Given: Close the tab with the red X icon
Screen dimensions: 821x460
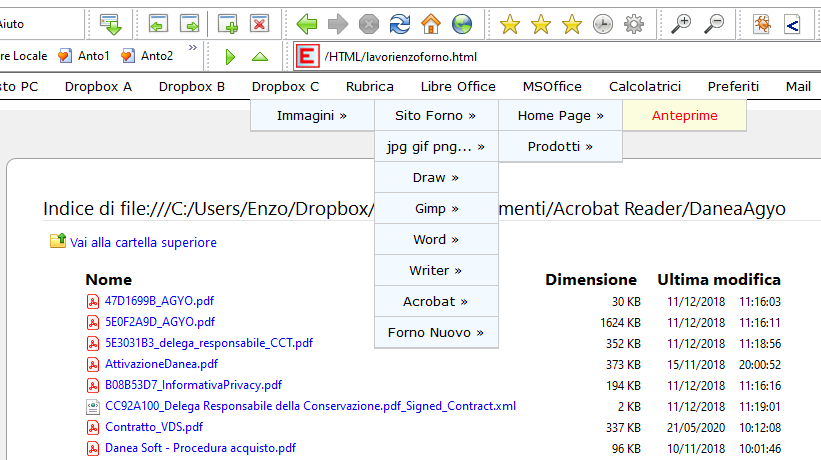Looking at the screenshot, I should [259, 24].
